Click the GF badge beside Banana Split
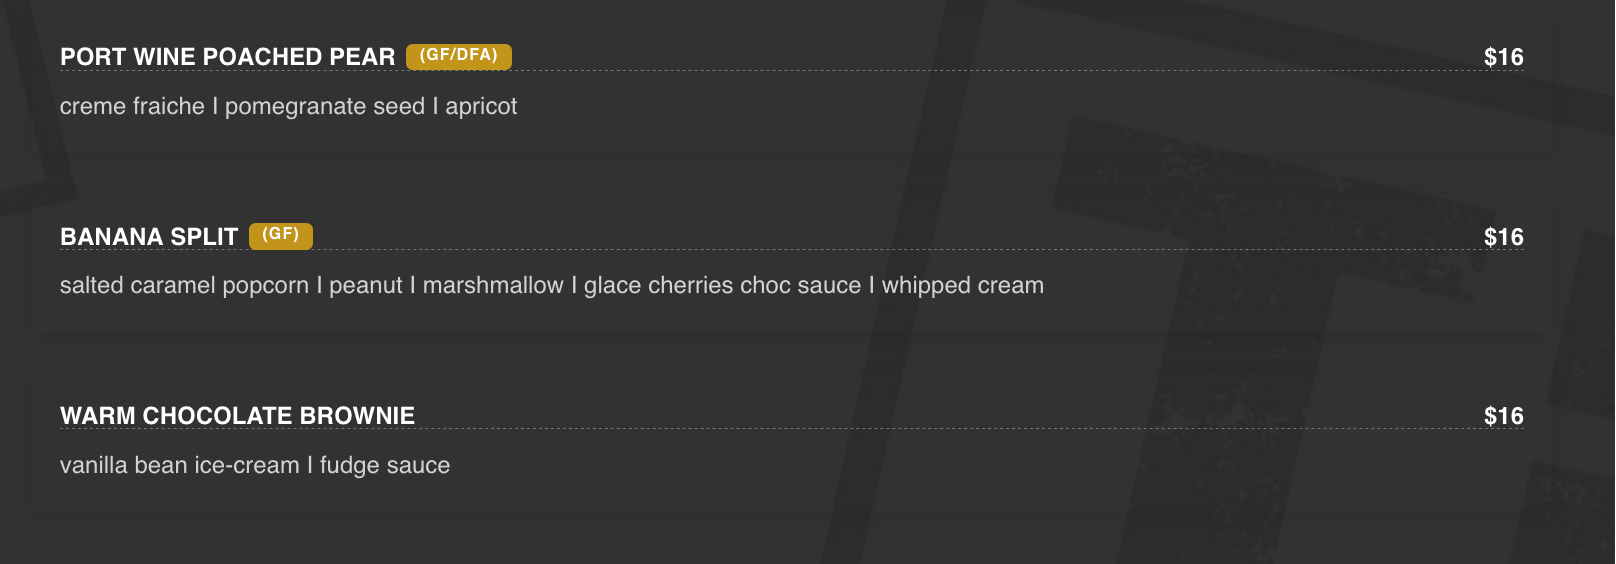Viewport: 1616px width, 564px height. pos(280,235)
